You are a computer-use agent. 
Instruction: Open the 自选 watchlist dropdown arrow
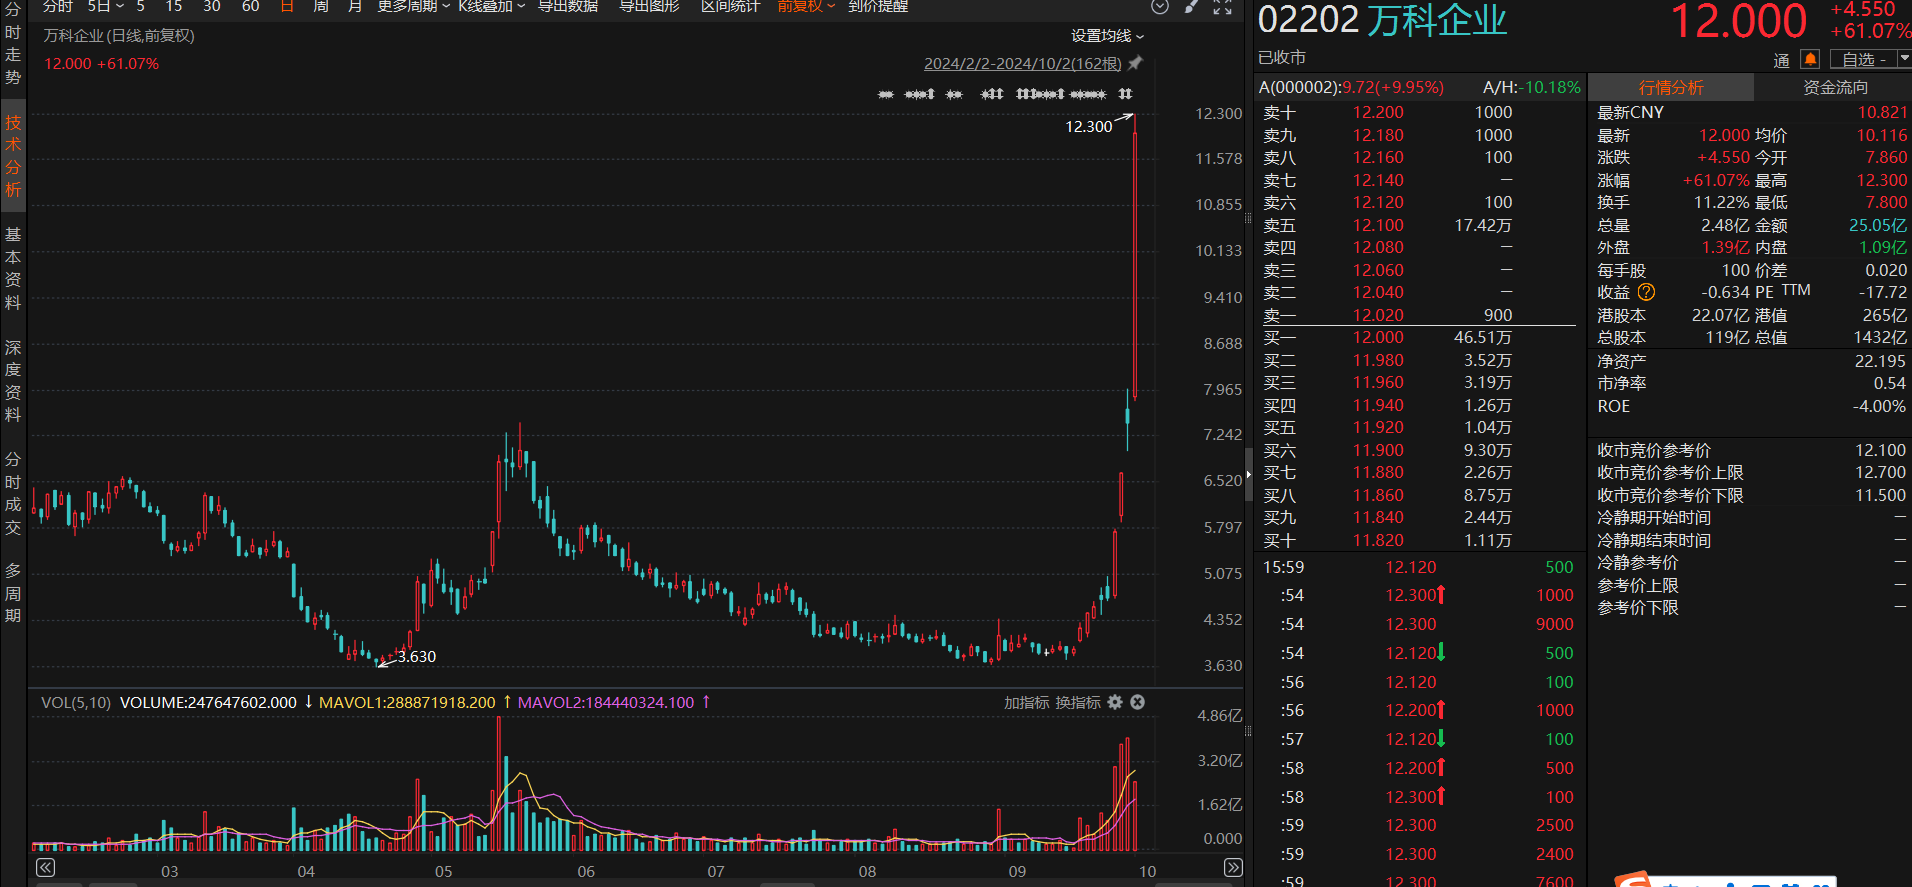(x=1904, y=59)
